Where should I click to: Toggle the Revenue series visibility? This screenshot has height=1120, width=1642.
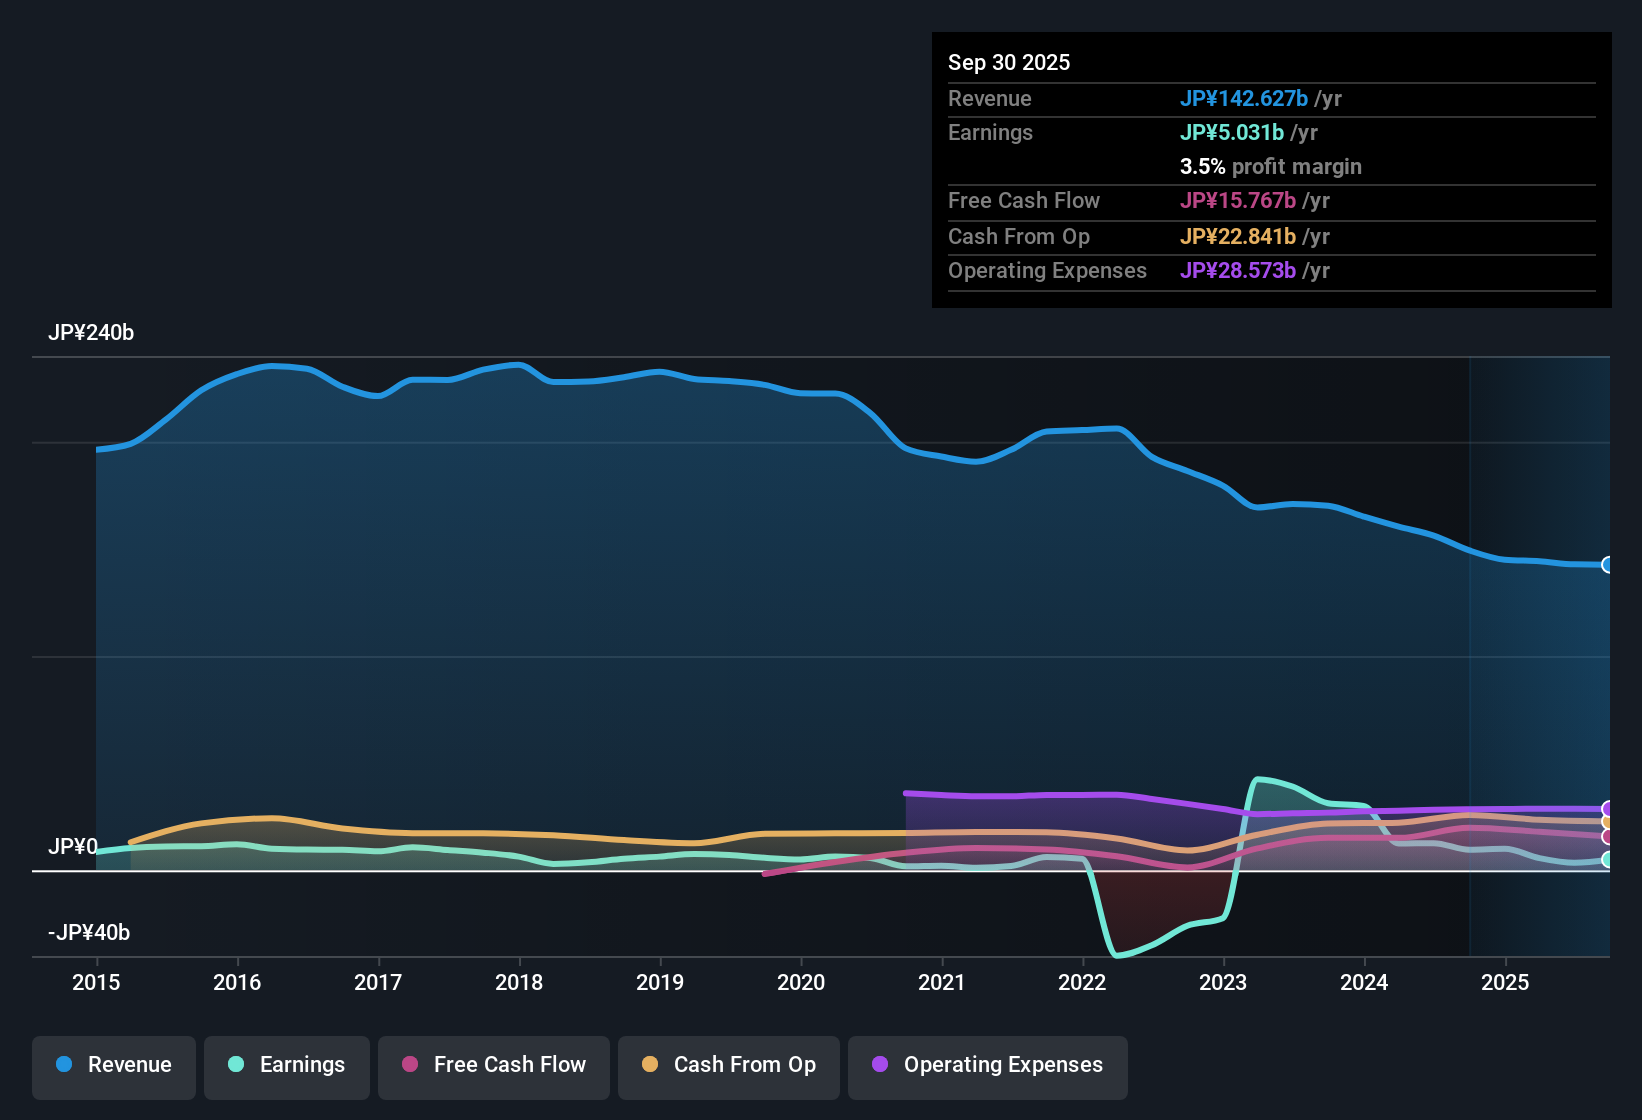113,1065
